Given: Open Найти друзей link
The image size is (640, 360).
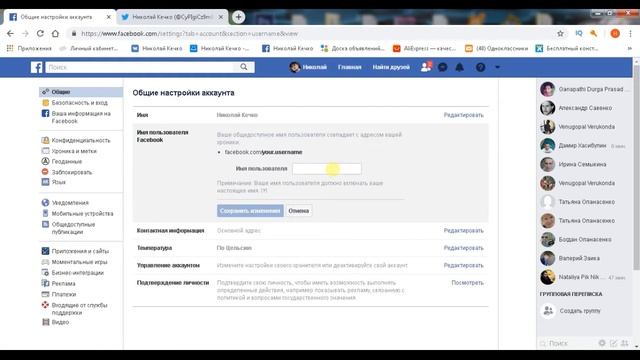Looking at the screenshot, I should click(391, 67).
